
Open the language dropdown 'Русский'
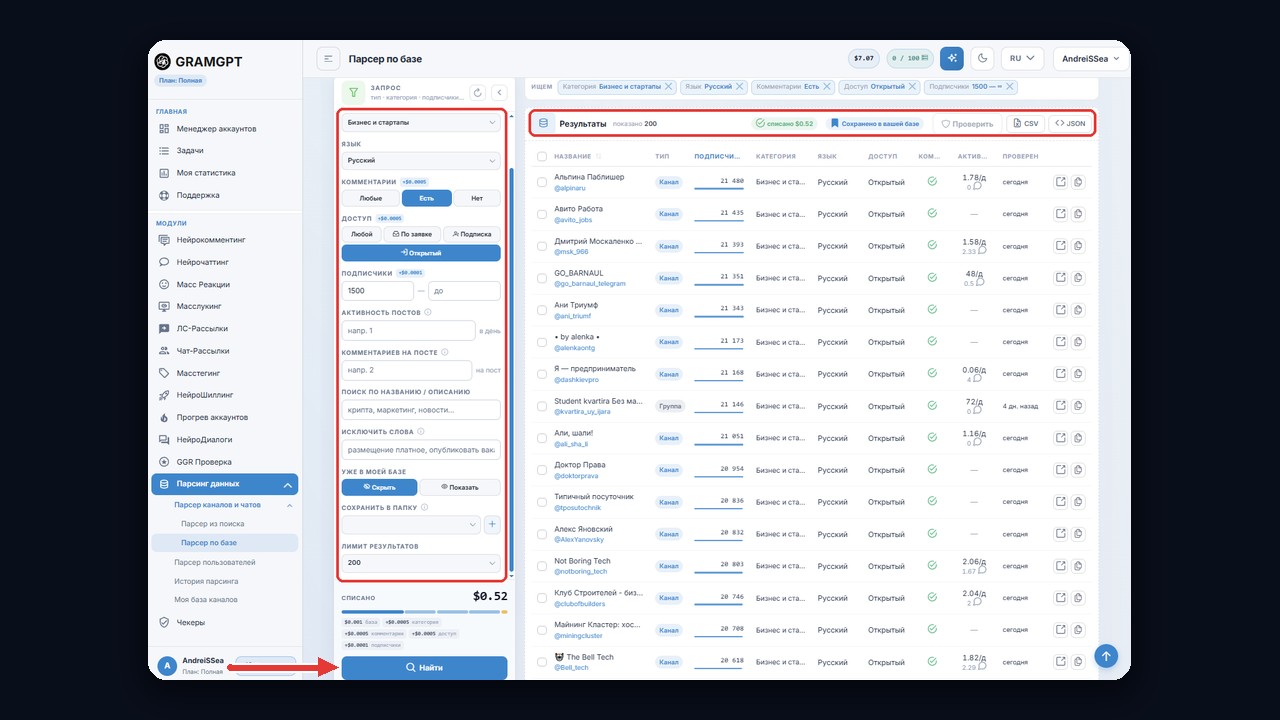(421, 160)
